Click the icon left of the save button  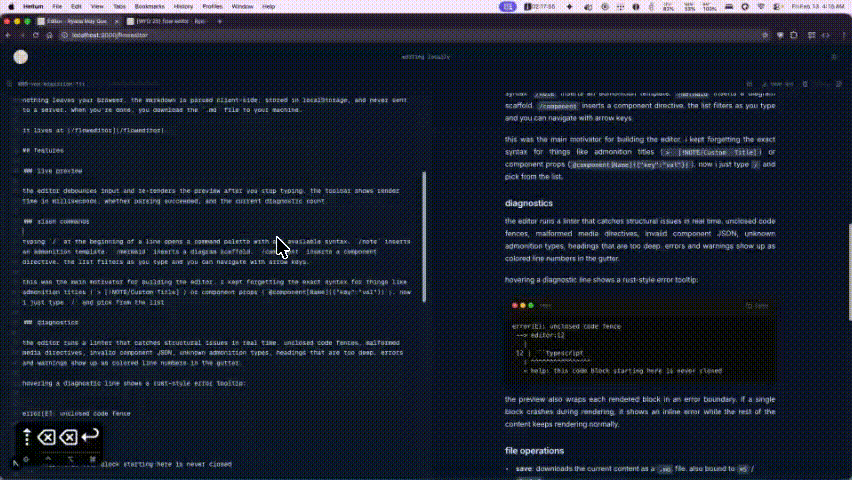tap(749, 84)
